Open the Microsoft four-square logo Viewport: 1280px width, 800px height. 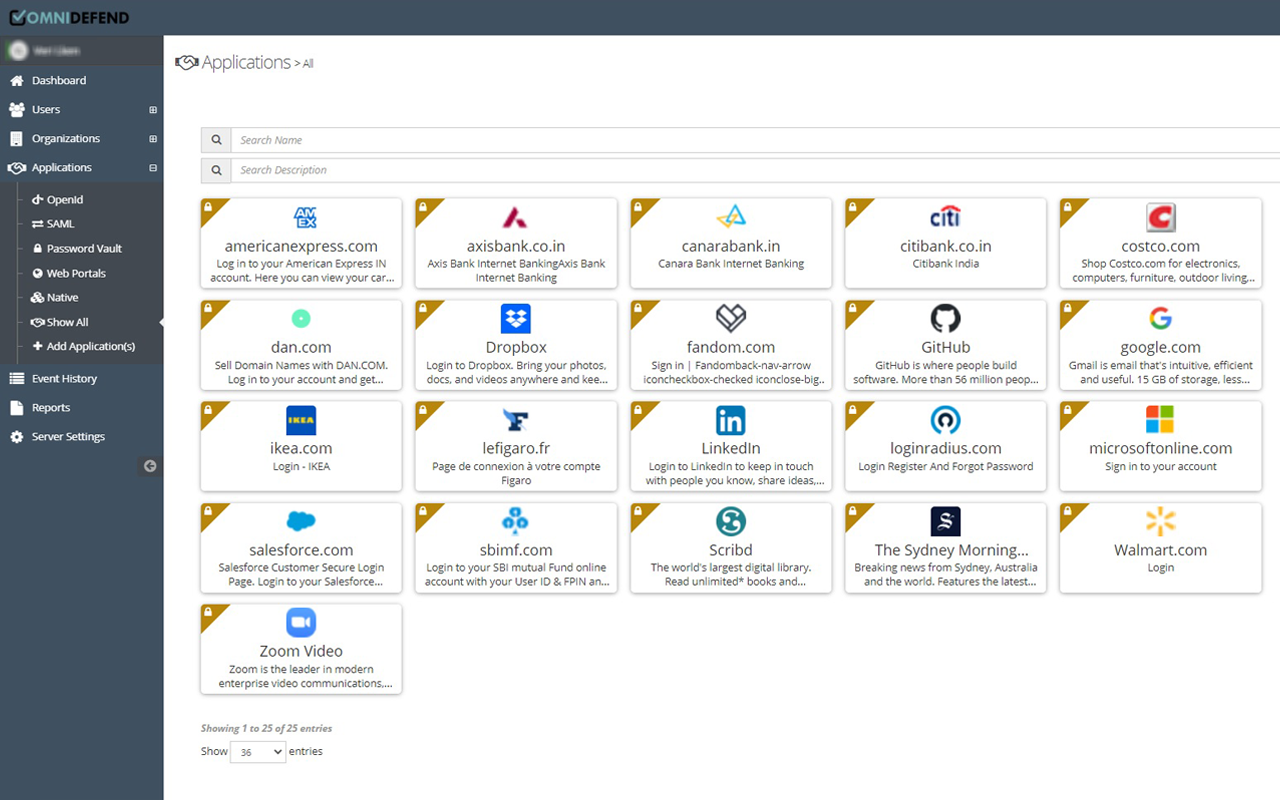pos(1160,420)
